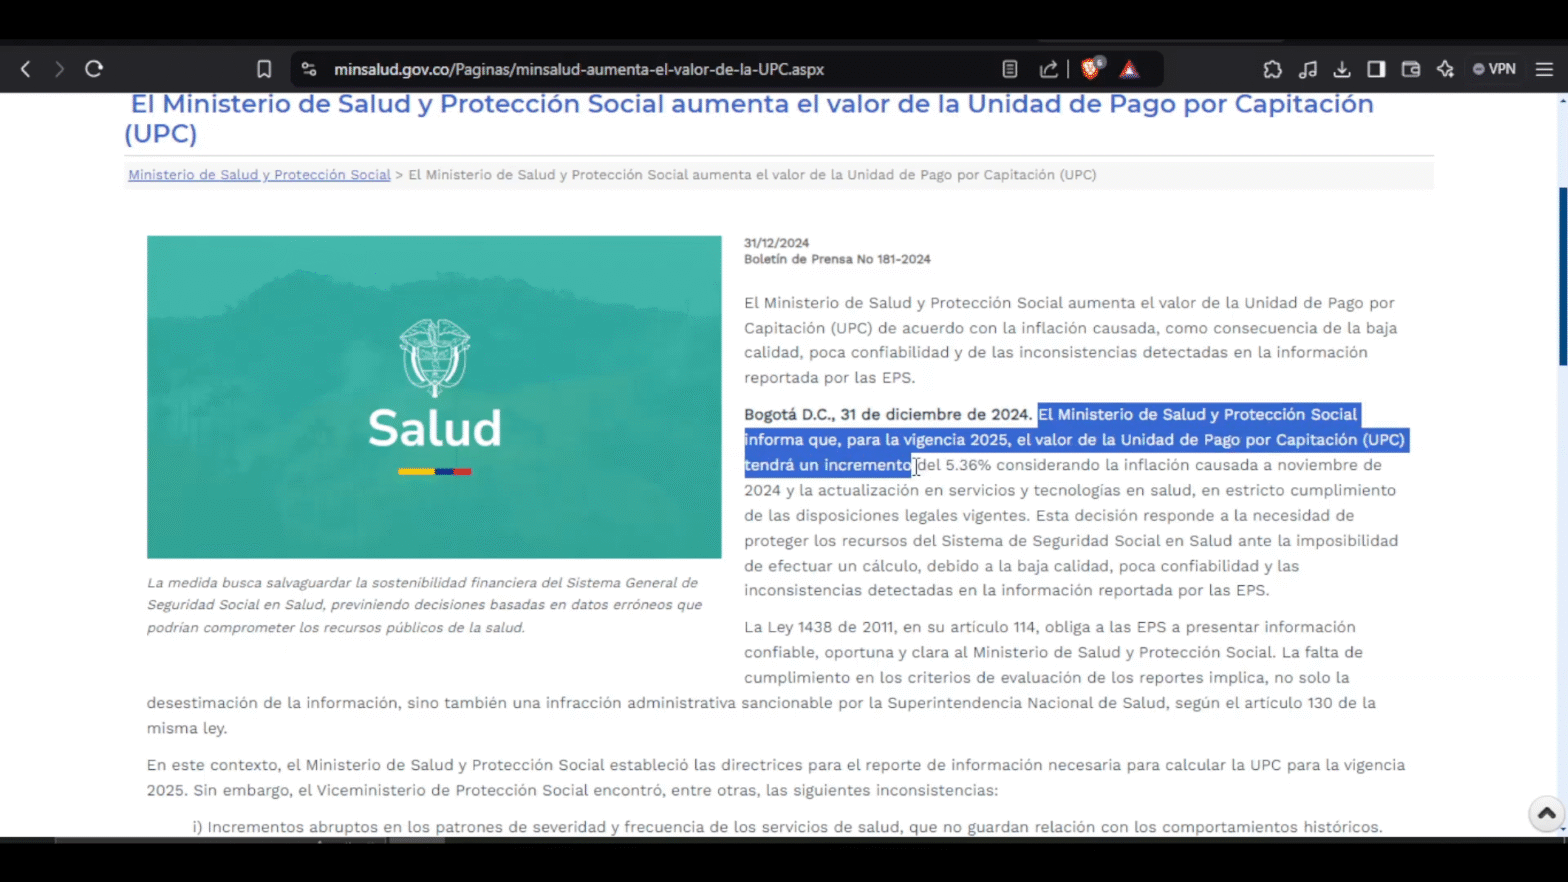The height and width of the screenshot is (882, 1568).
Task: Open the Brave Wallet icon
Action: pos(1411,69)
